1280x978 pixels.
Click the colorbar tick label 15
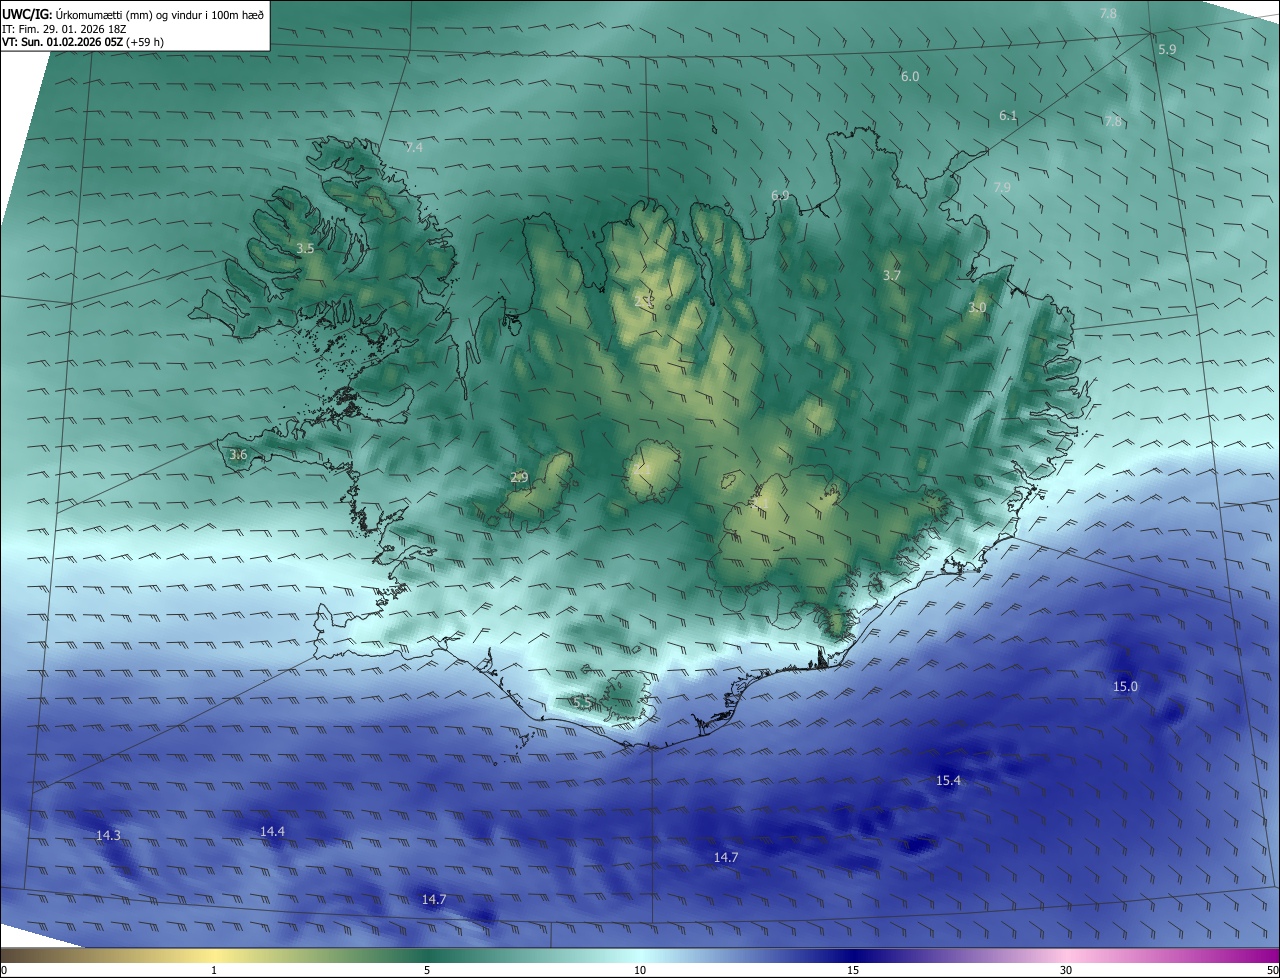853,970
